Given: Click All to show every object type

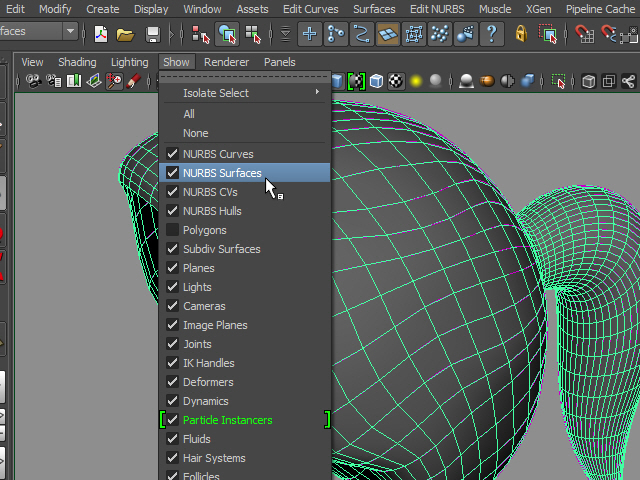Looking at the screenshot, I should pos(189,114).
